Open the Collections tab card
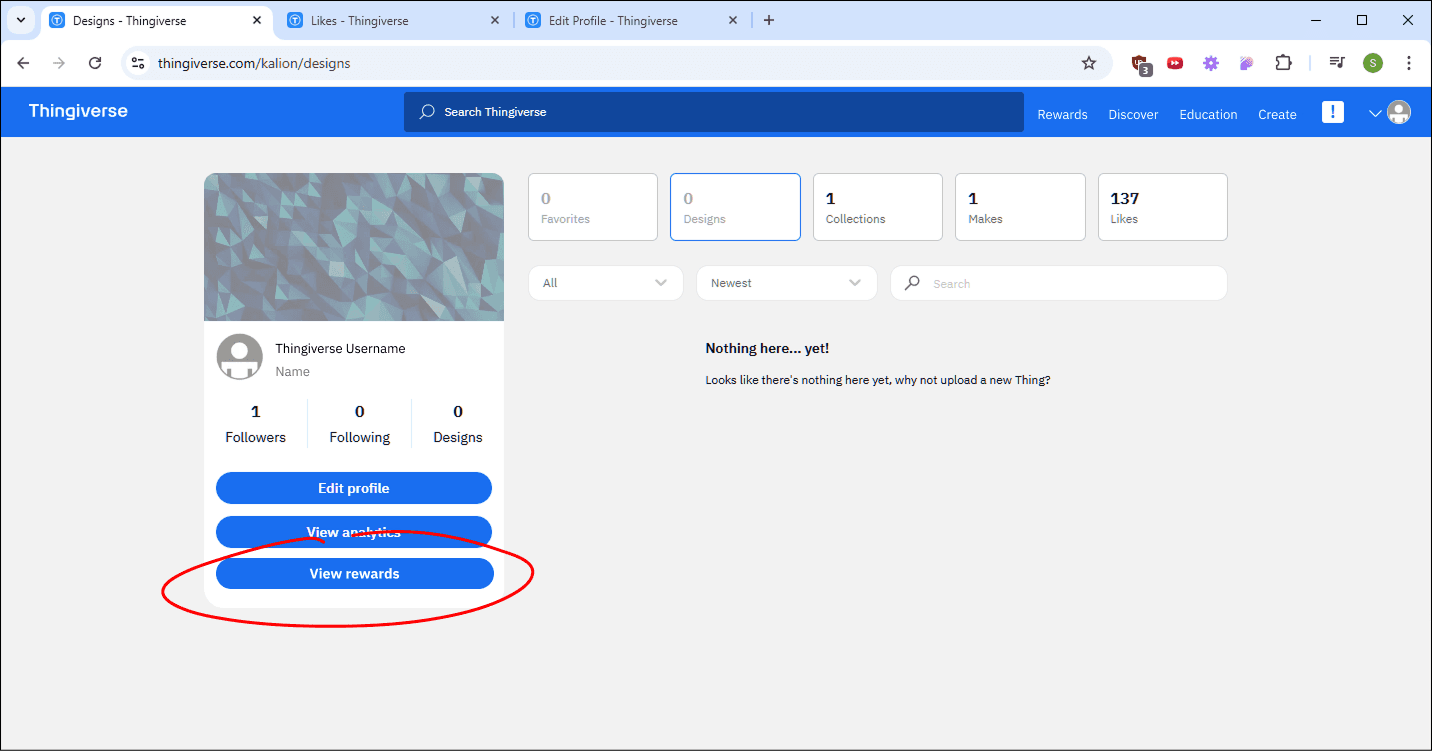 click(x=878, y=207)
